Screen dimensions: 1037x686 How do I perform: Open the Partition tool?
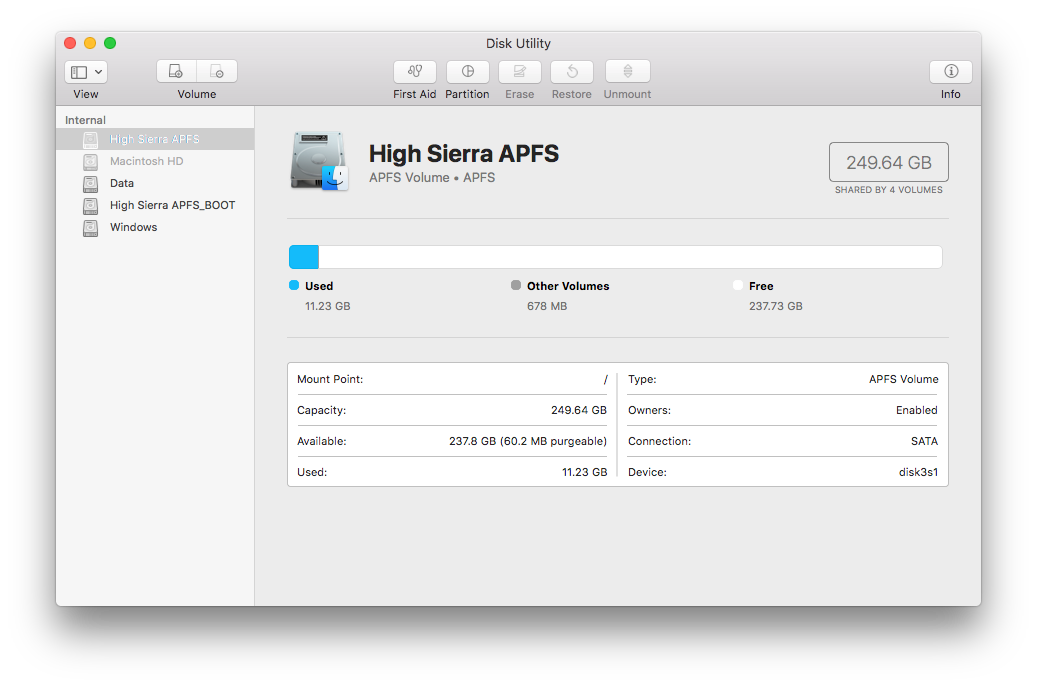[468, 71]
